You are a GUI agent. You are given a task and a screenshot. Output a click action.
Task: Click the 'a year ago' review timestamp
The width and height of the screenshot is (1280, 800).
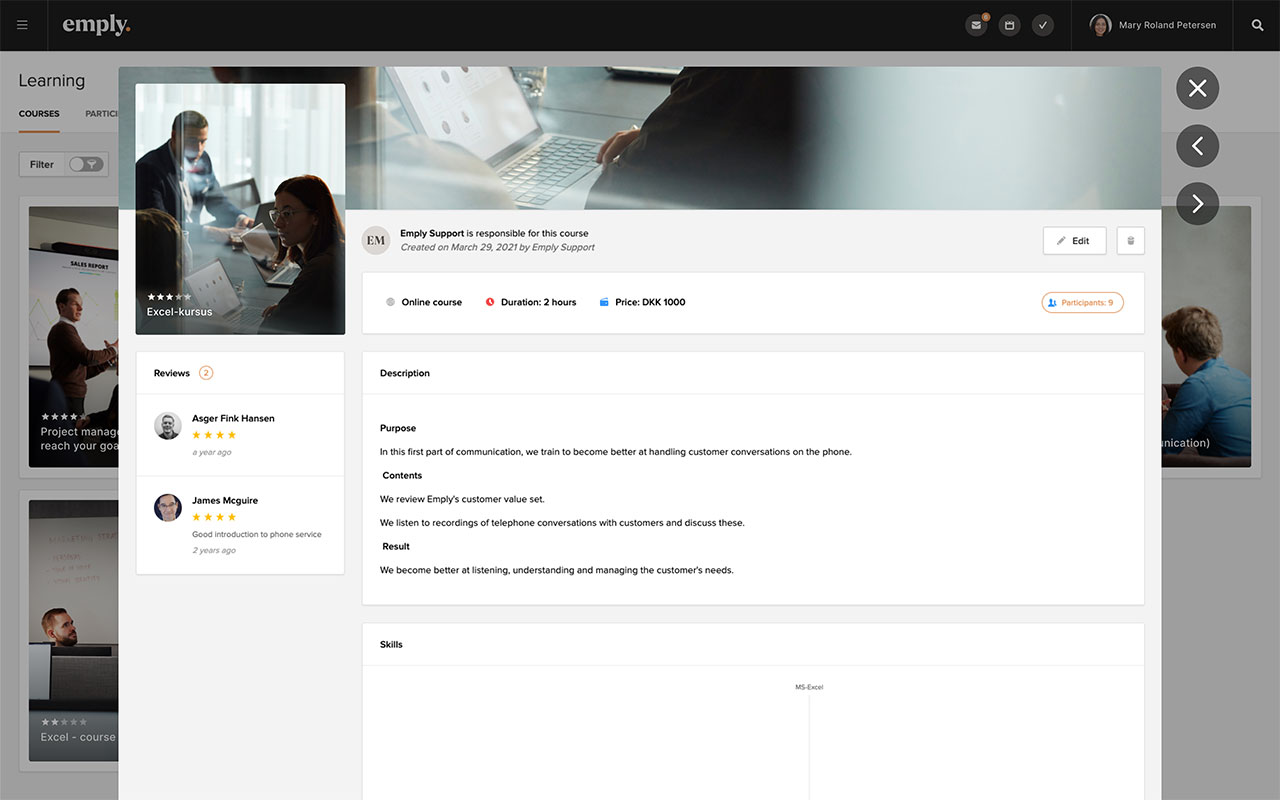[212, 452]
